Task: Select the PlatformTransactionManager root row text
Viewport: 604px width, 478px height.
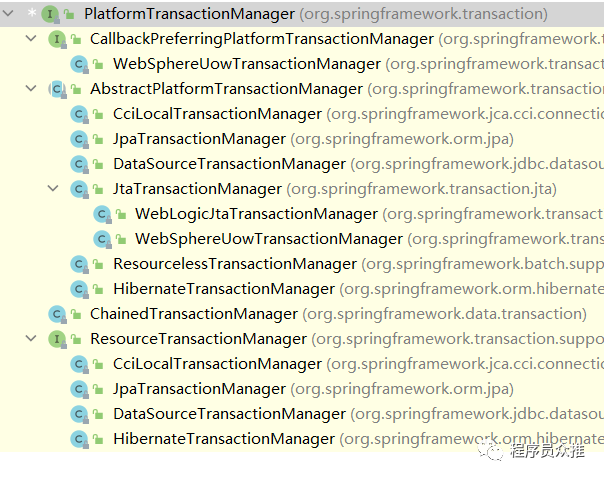Action: (190, 14)
